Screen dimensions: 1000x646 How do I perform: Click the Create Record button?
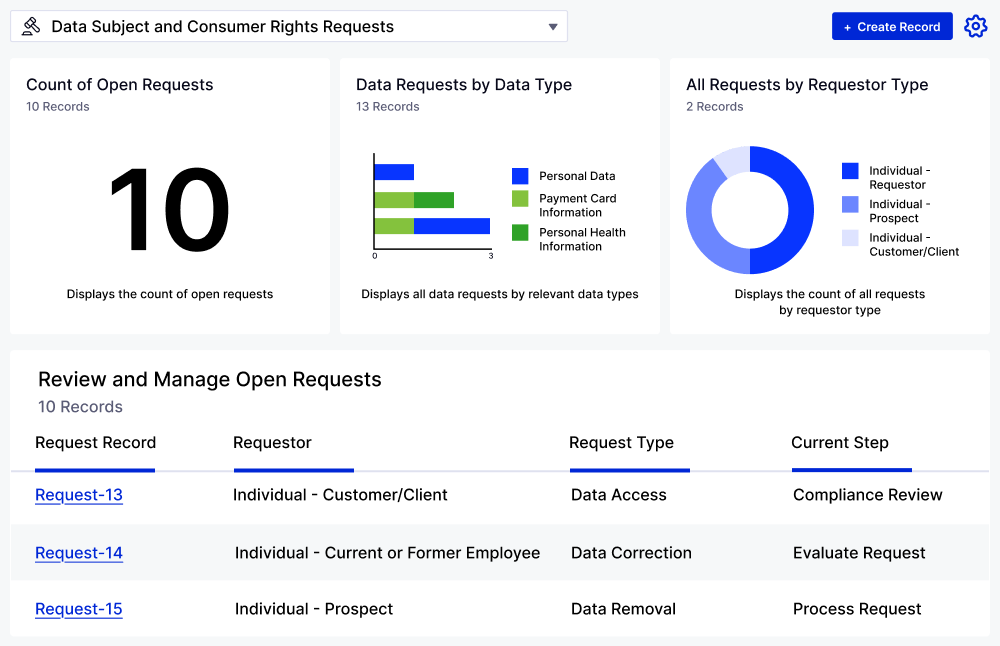click(x=892, y=27)
